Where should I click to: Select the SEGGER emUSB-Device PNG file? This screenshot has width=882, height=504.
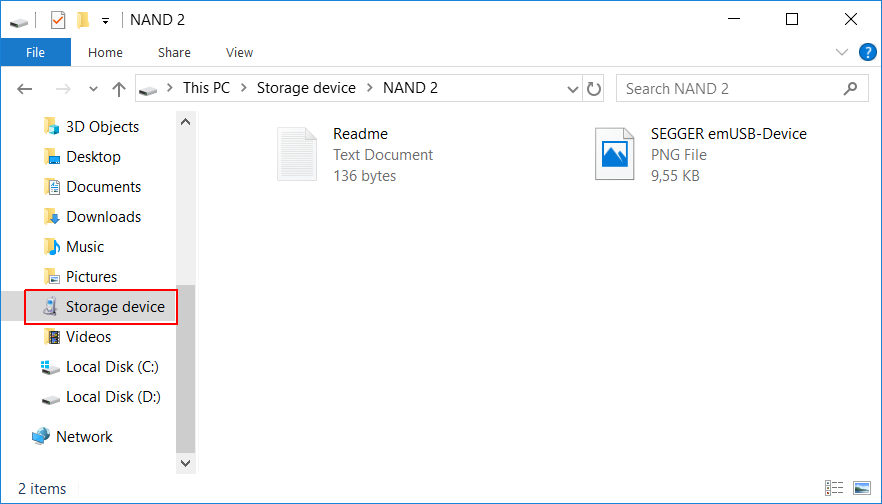pyautogui.click(x=700, y=154)
